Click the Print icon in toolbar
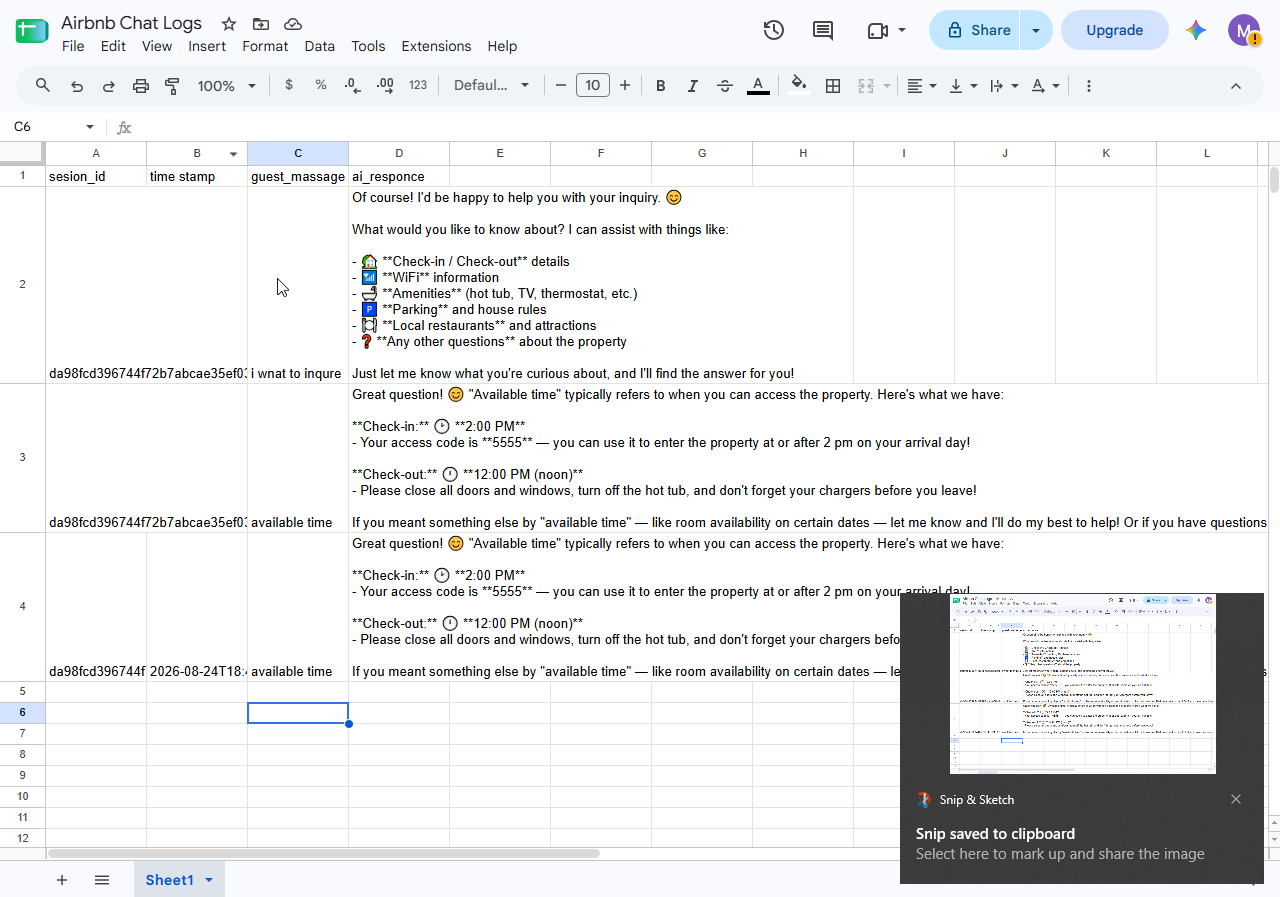 [141, 86]
